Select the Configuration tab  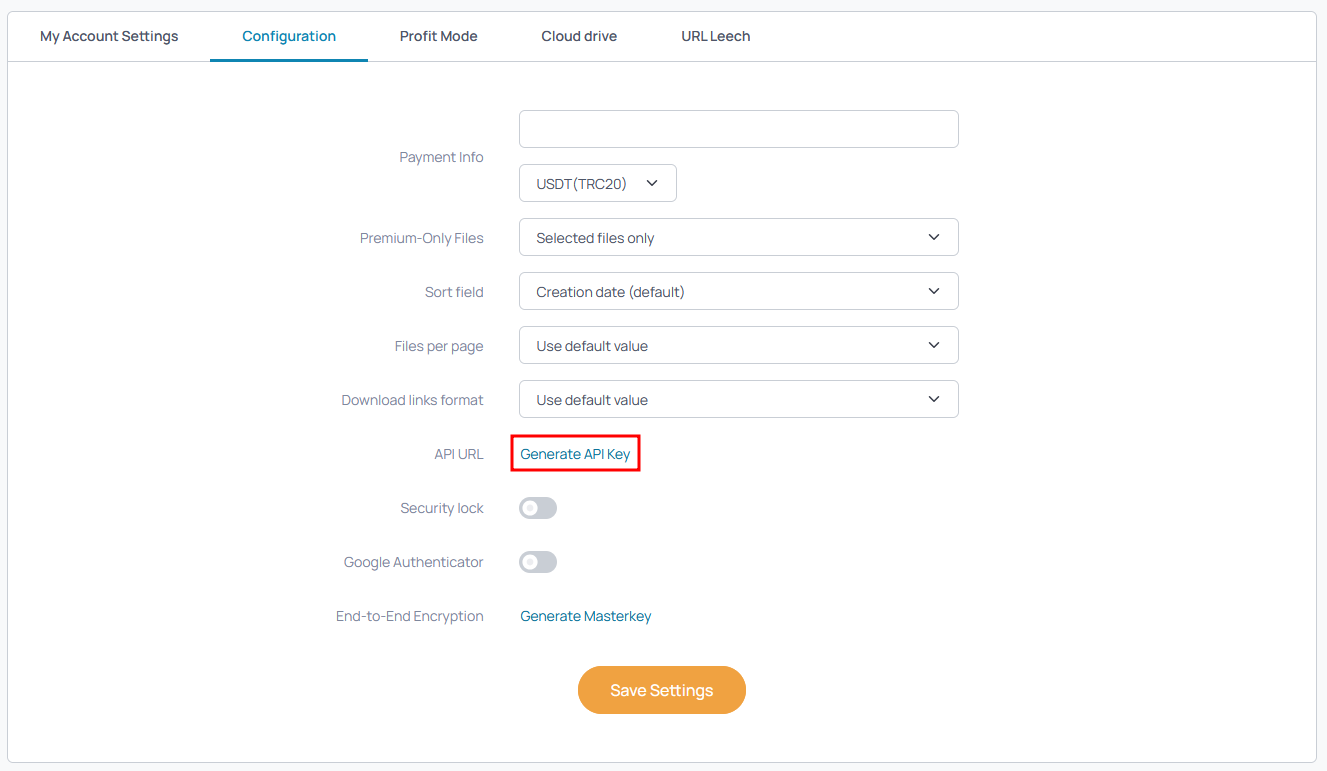289,36
